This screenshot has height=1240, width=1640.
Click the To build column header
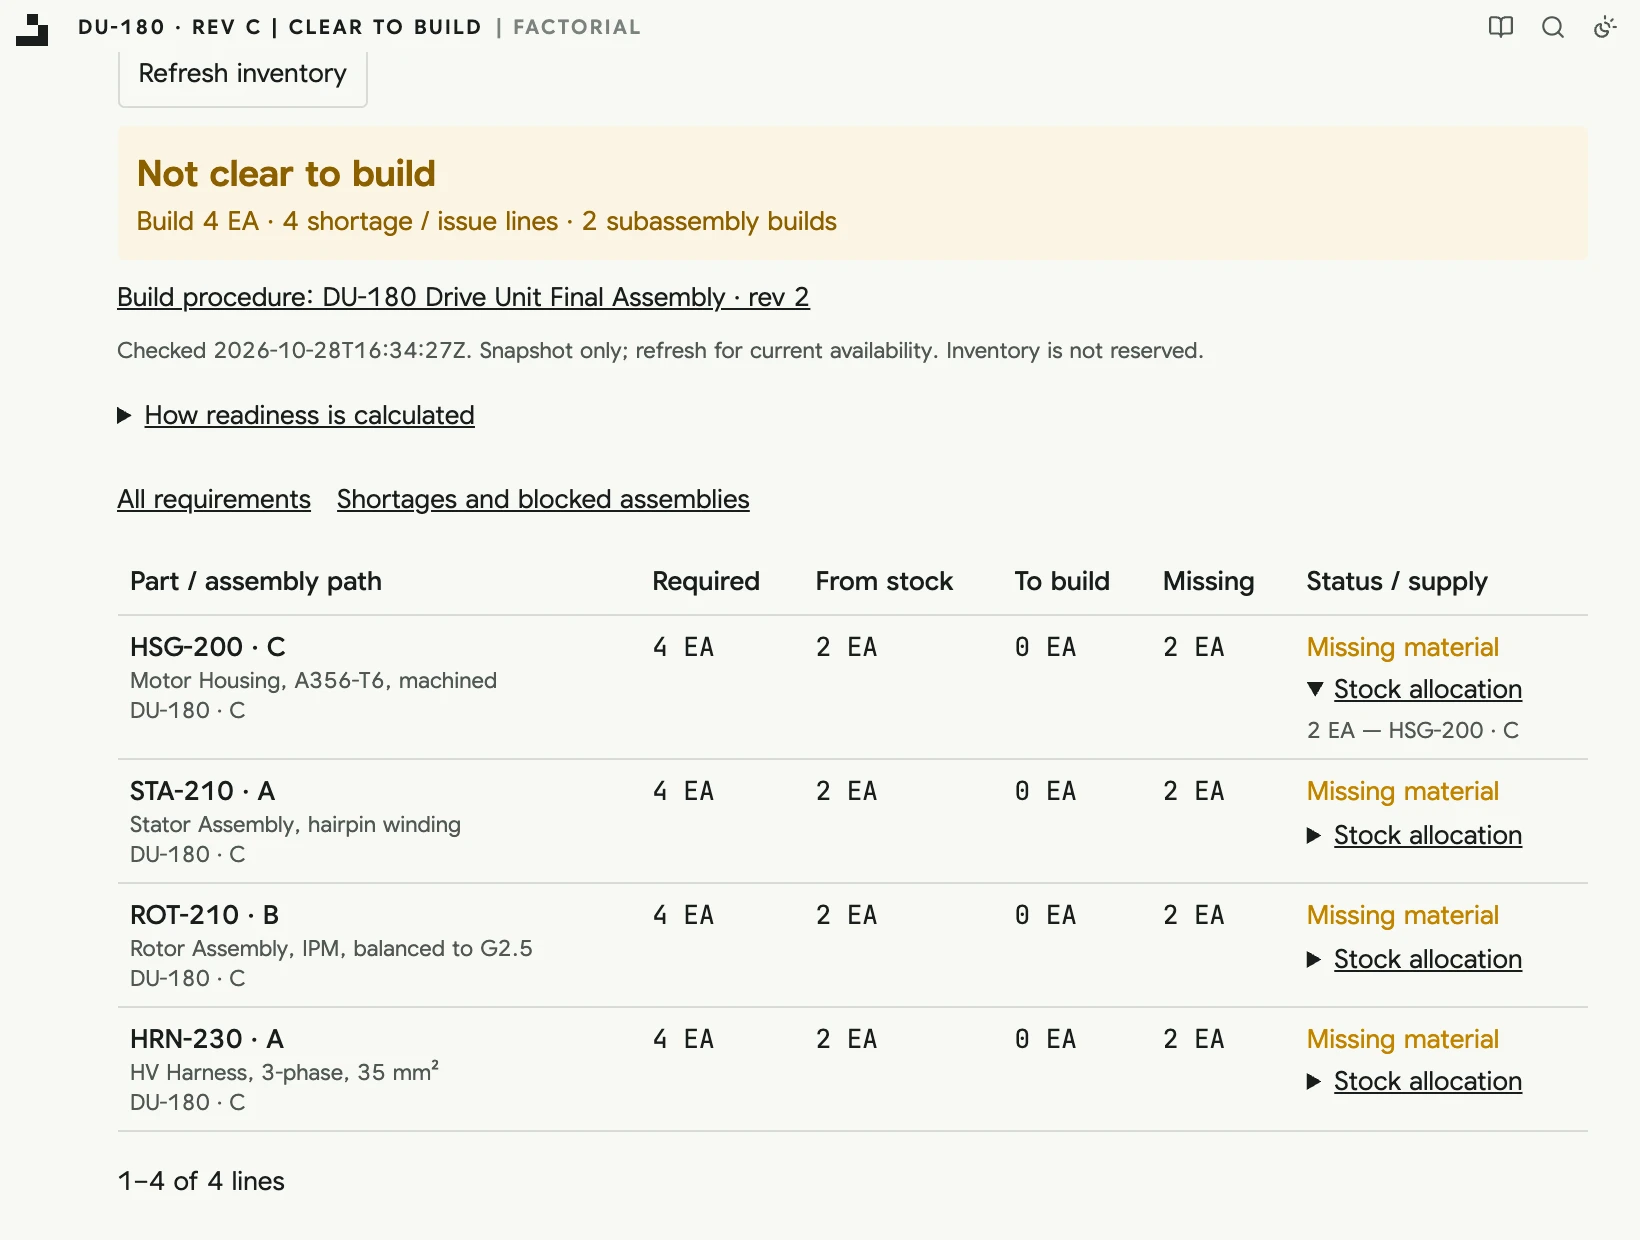[1062, 581]
